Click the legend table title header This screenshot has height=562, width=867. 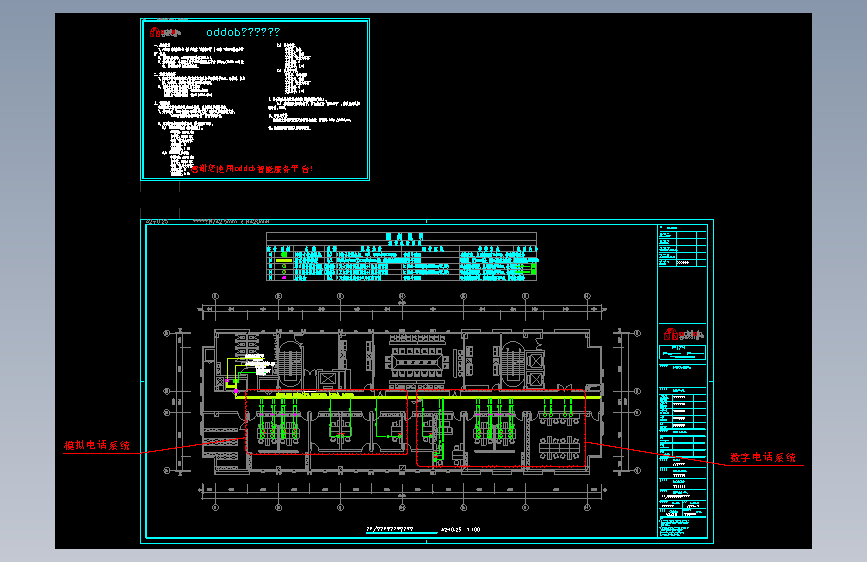point(404,237)
